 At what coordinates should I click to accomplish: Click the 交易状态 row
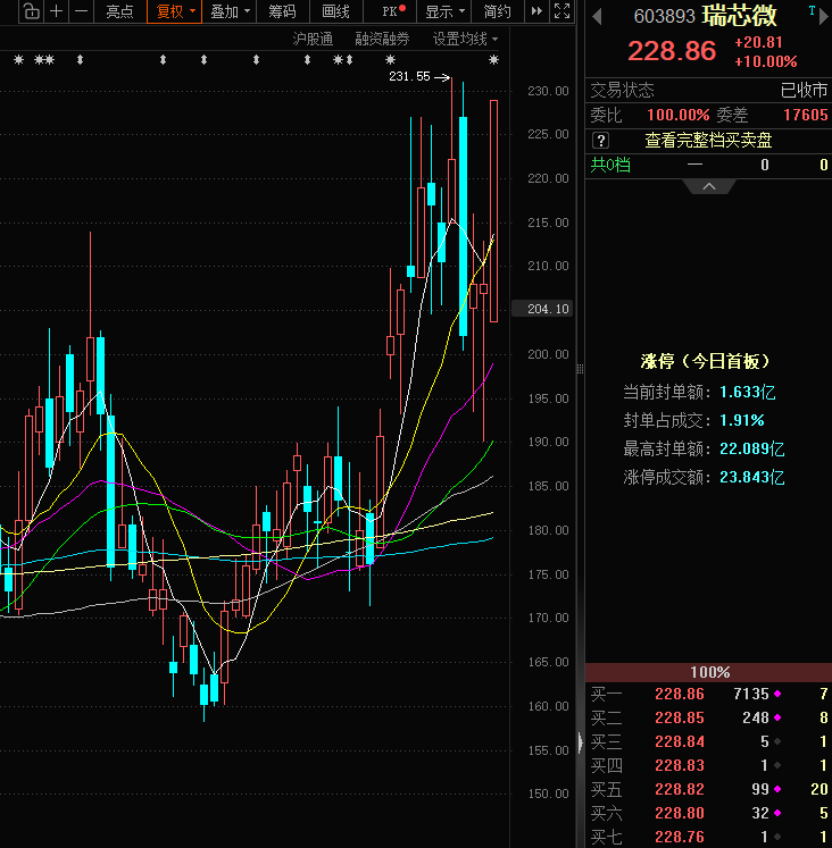click(x=709, y=90)
